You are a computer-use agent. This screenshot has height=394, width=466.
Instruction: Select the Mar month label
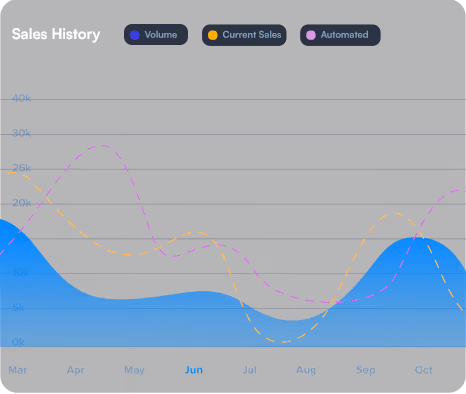click(x=18, y=370)
